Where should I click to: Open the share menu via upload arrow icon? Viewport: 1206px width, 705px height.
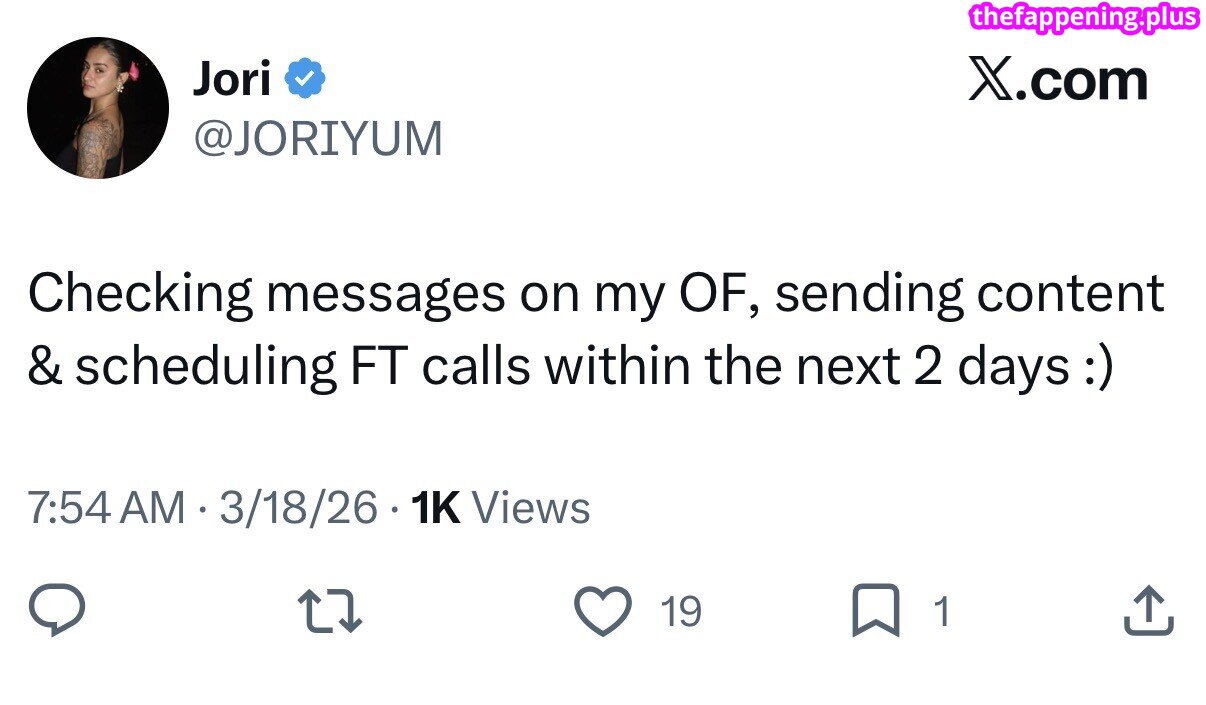point(1148,611)
